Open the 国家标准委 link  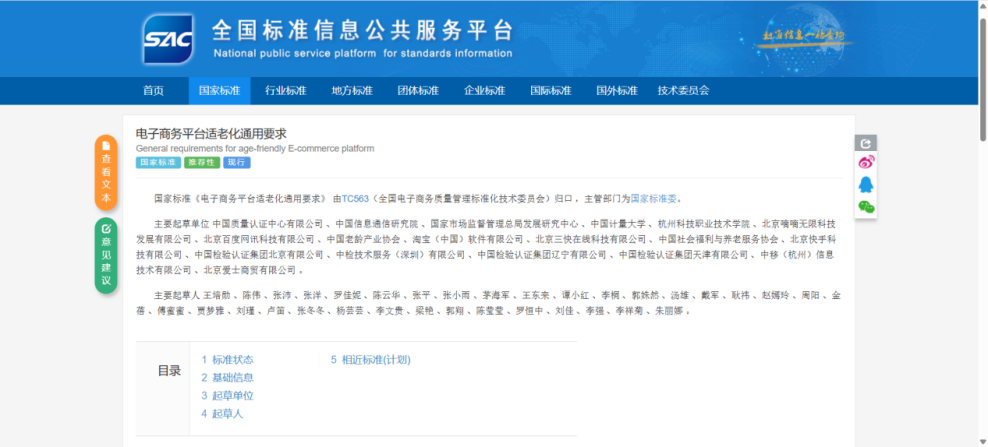coord(653,199)
